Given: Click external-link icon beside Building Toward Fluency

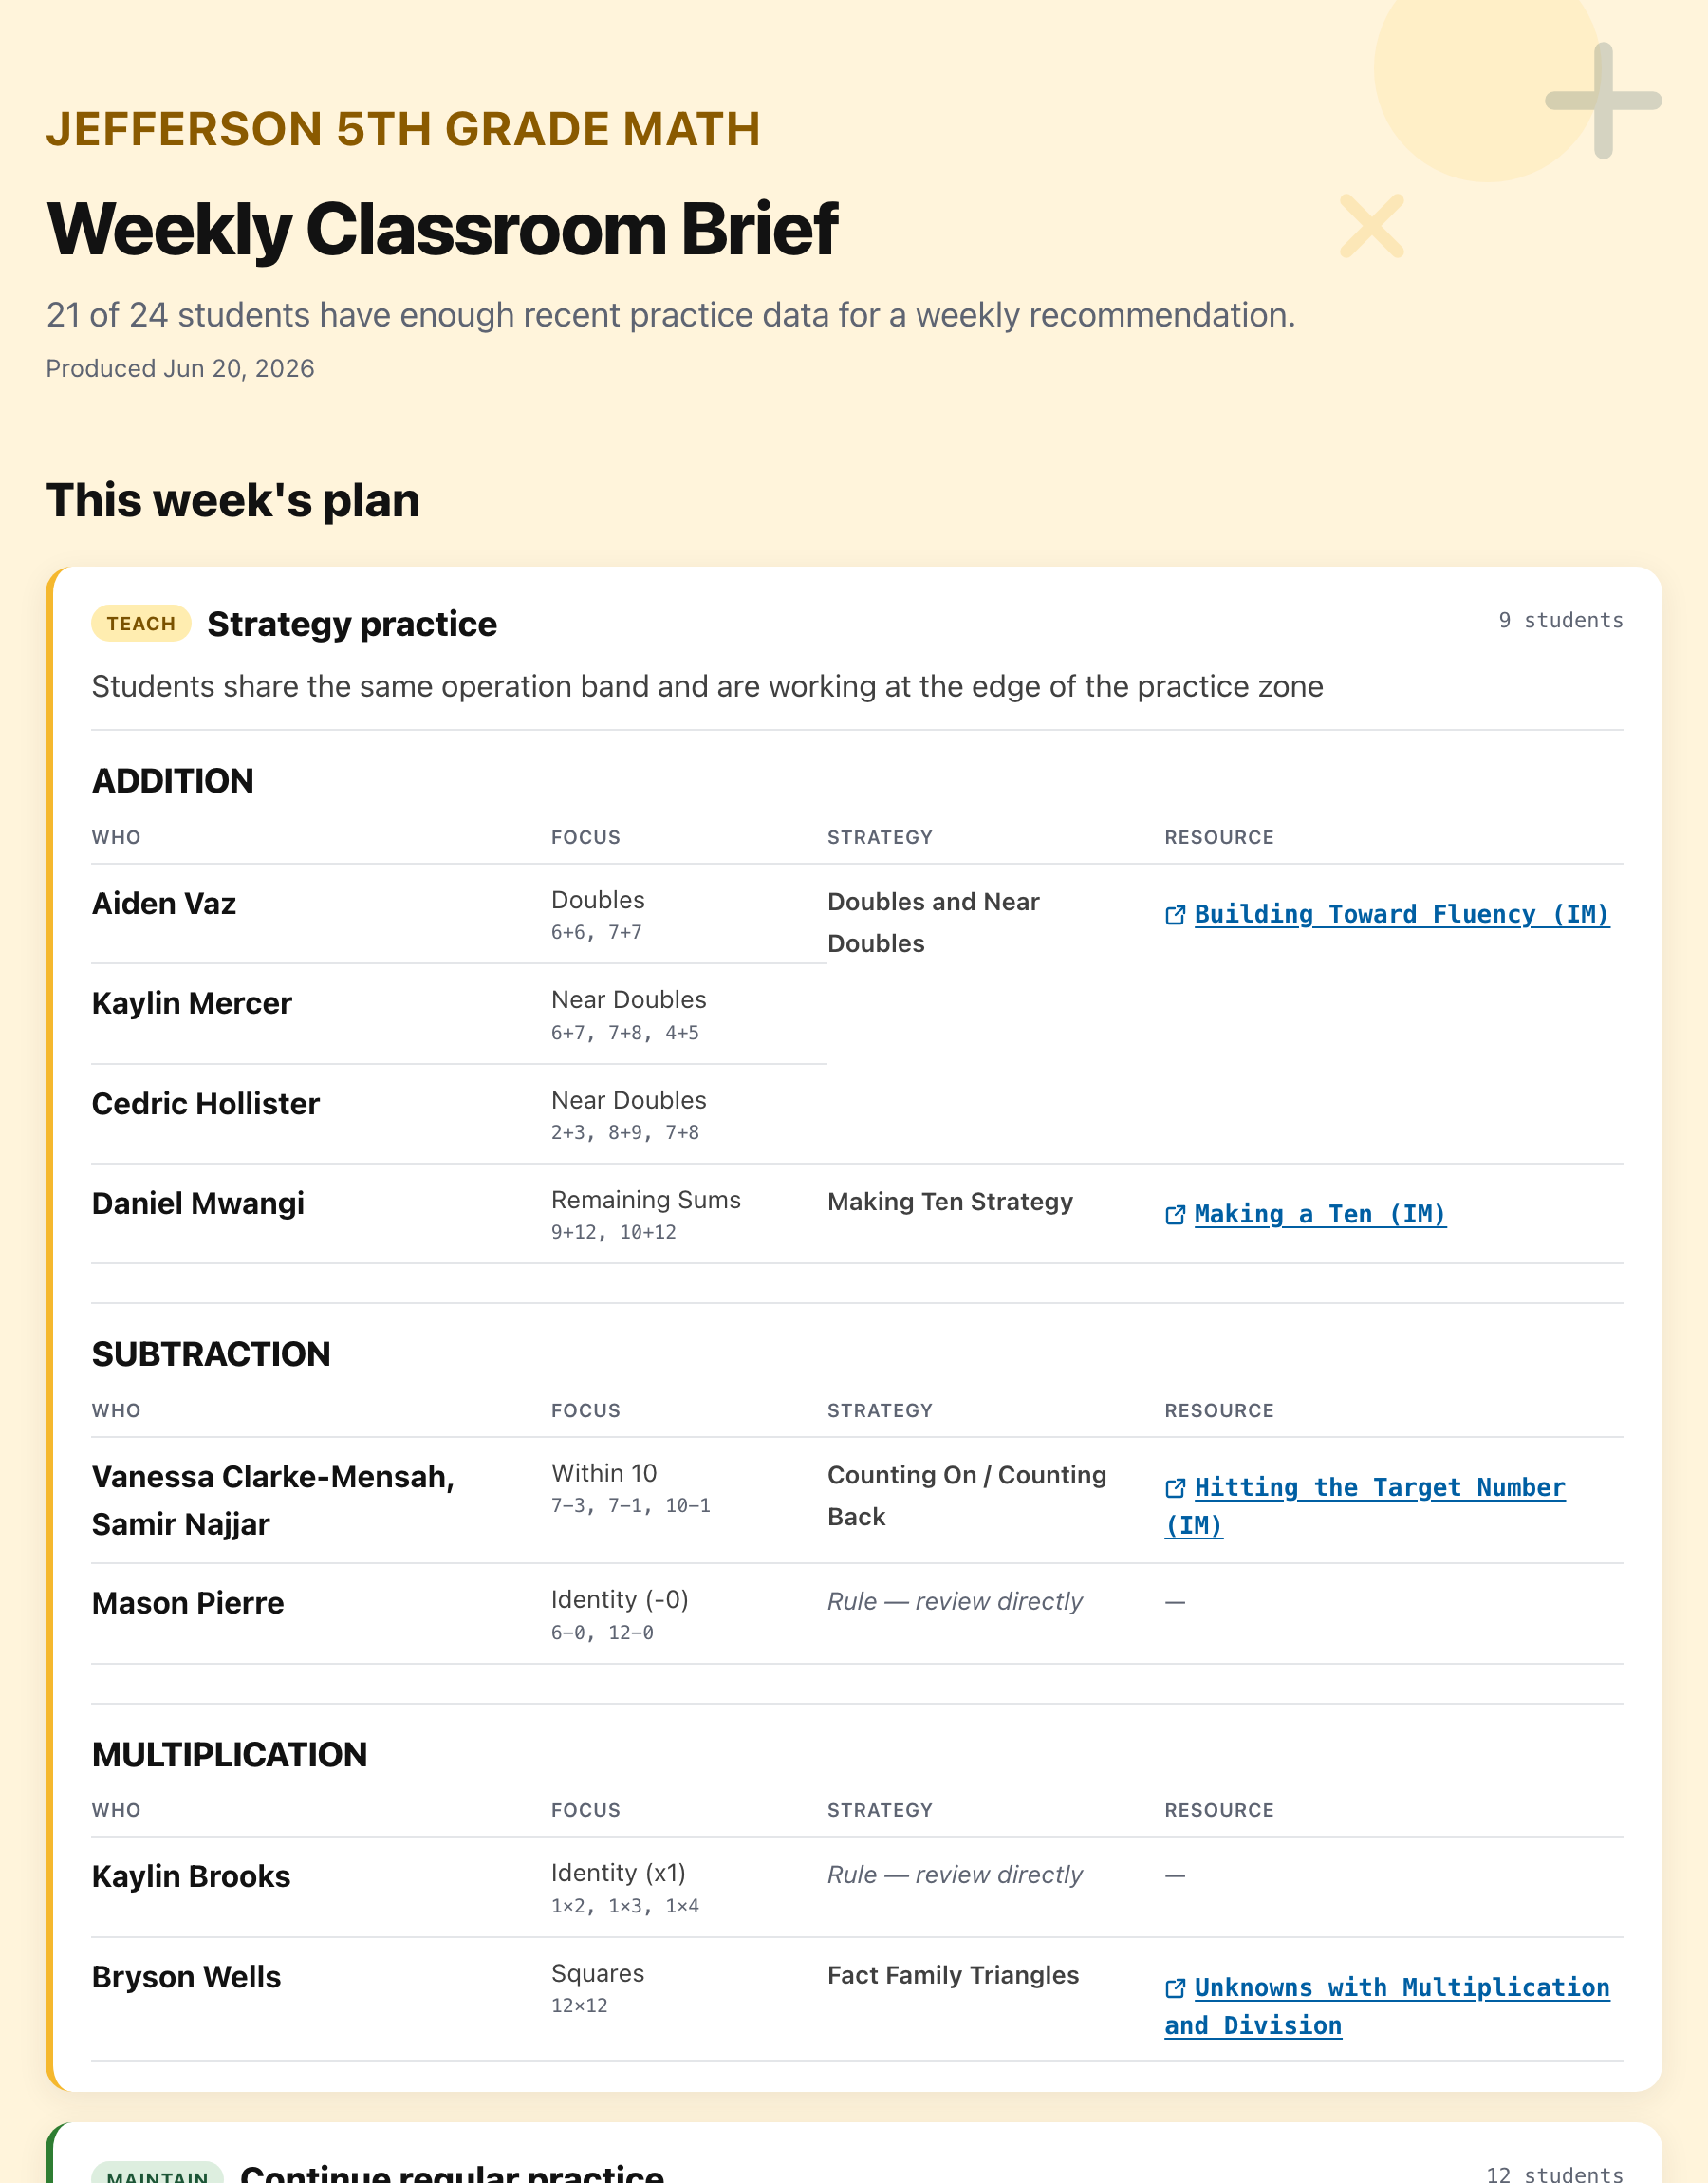Looking at the screenshot, I should click(x=1175, y=915).
